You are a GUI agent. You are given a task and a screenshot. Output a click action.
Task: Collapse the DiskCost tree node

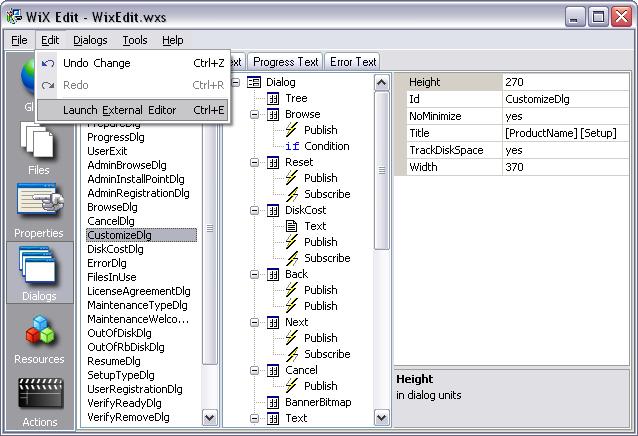(254, 210)
